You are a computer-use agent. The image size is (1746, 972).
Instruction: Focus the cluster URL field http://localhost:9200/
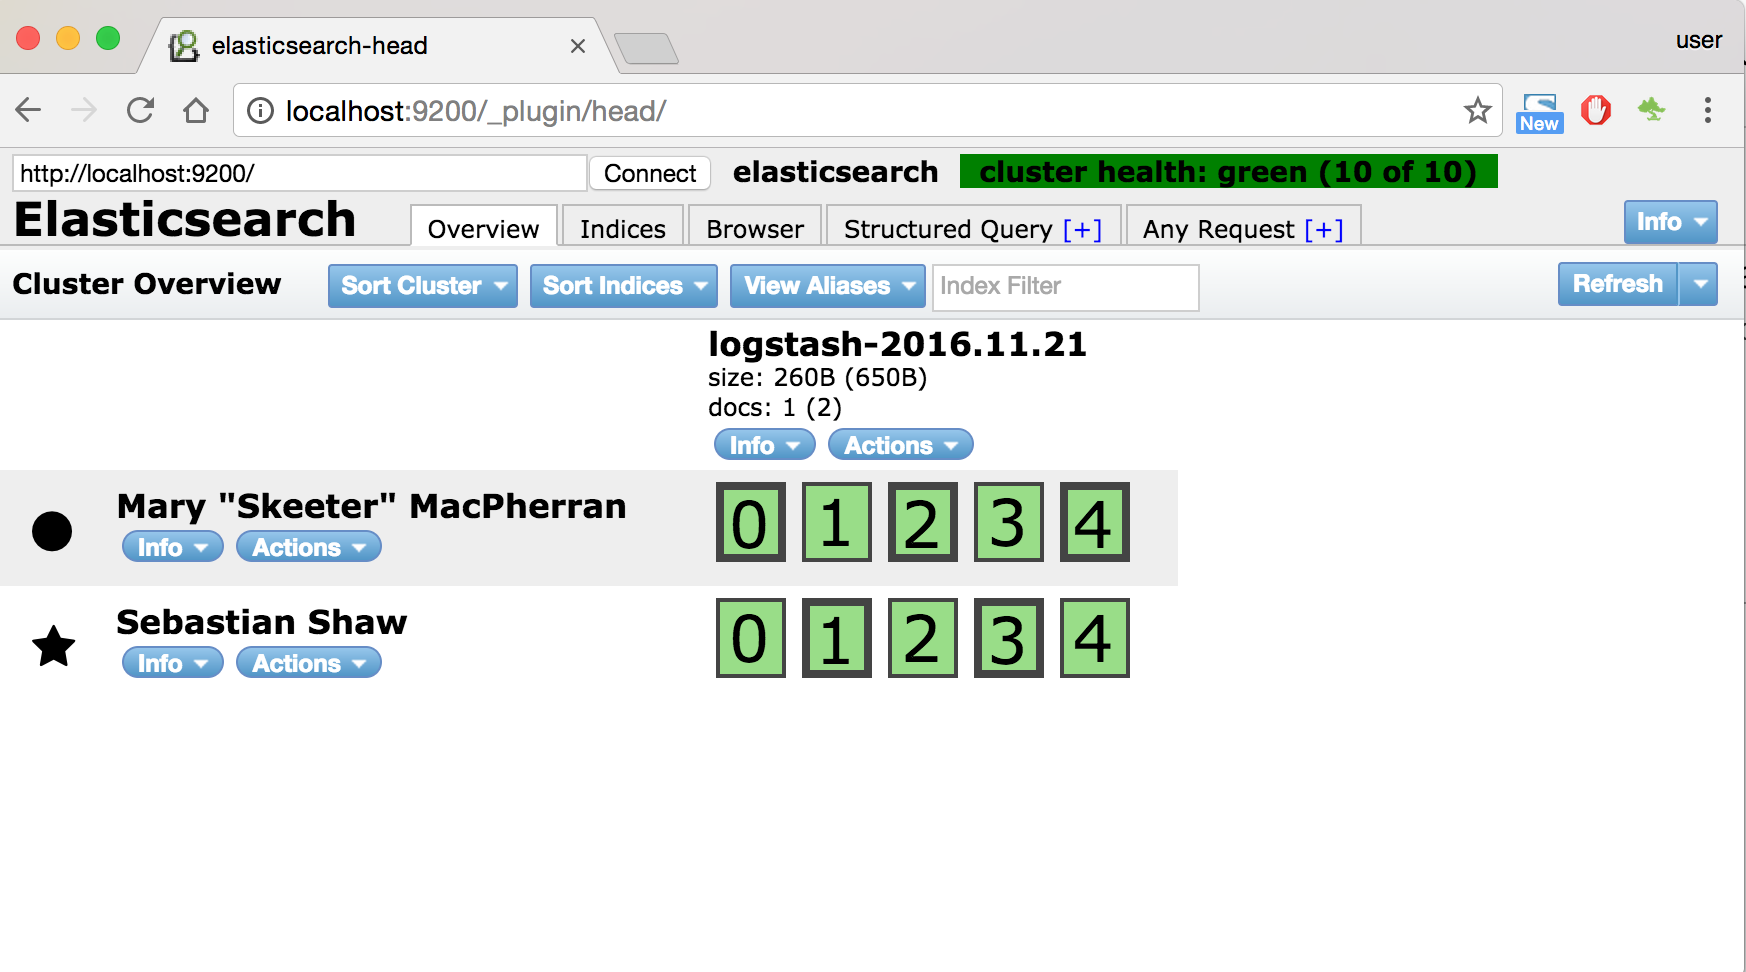299,173
